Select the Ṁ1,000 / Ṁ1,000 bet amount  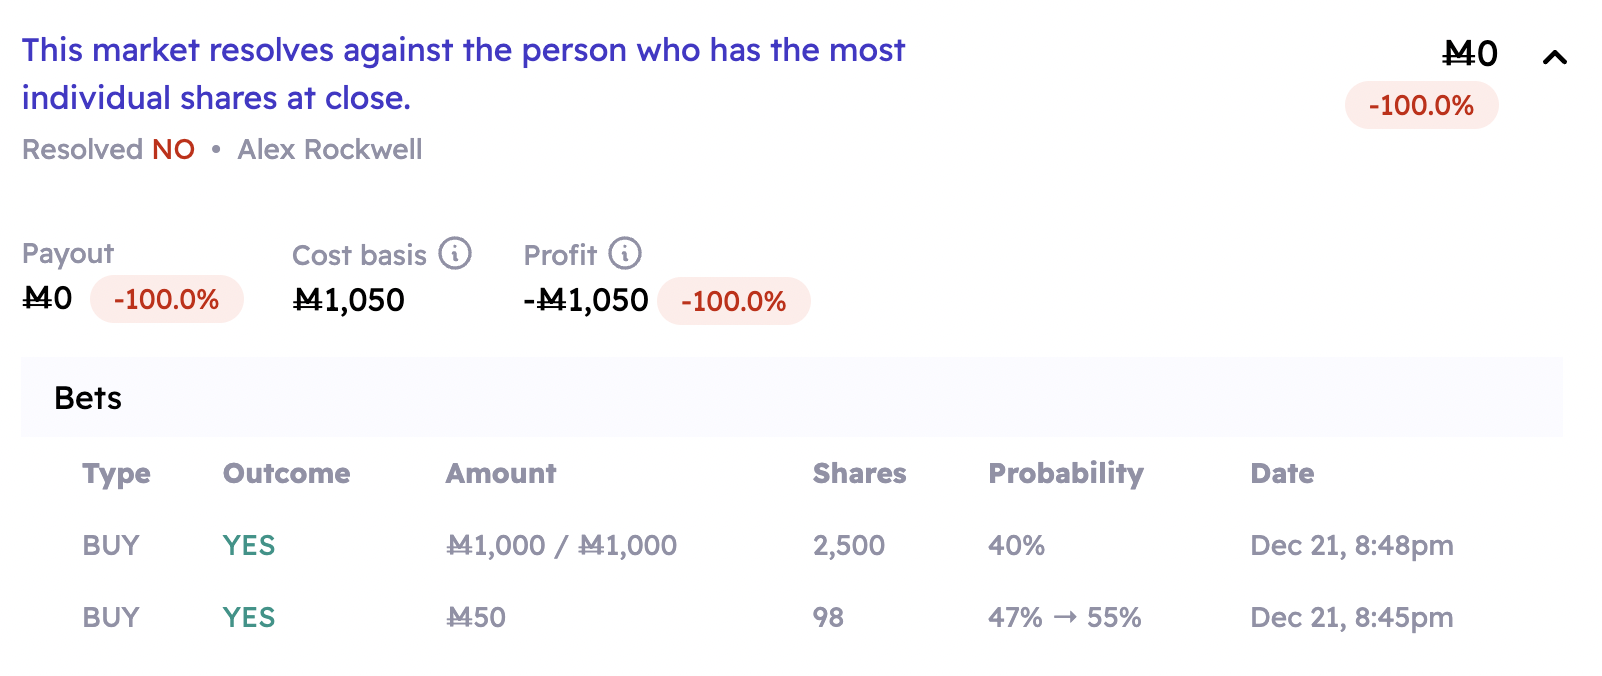coord(561,546)
